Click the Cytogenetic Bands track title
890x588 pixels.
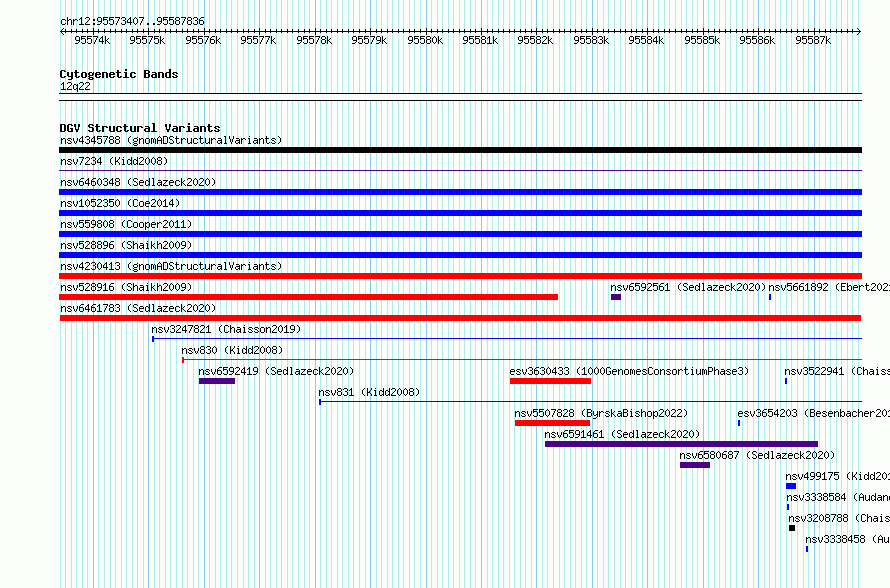pos(119,74)
